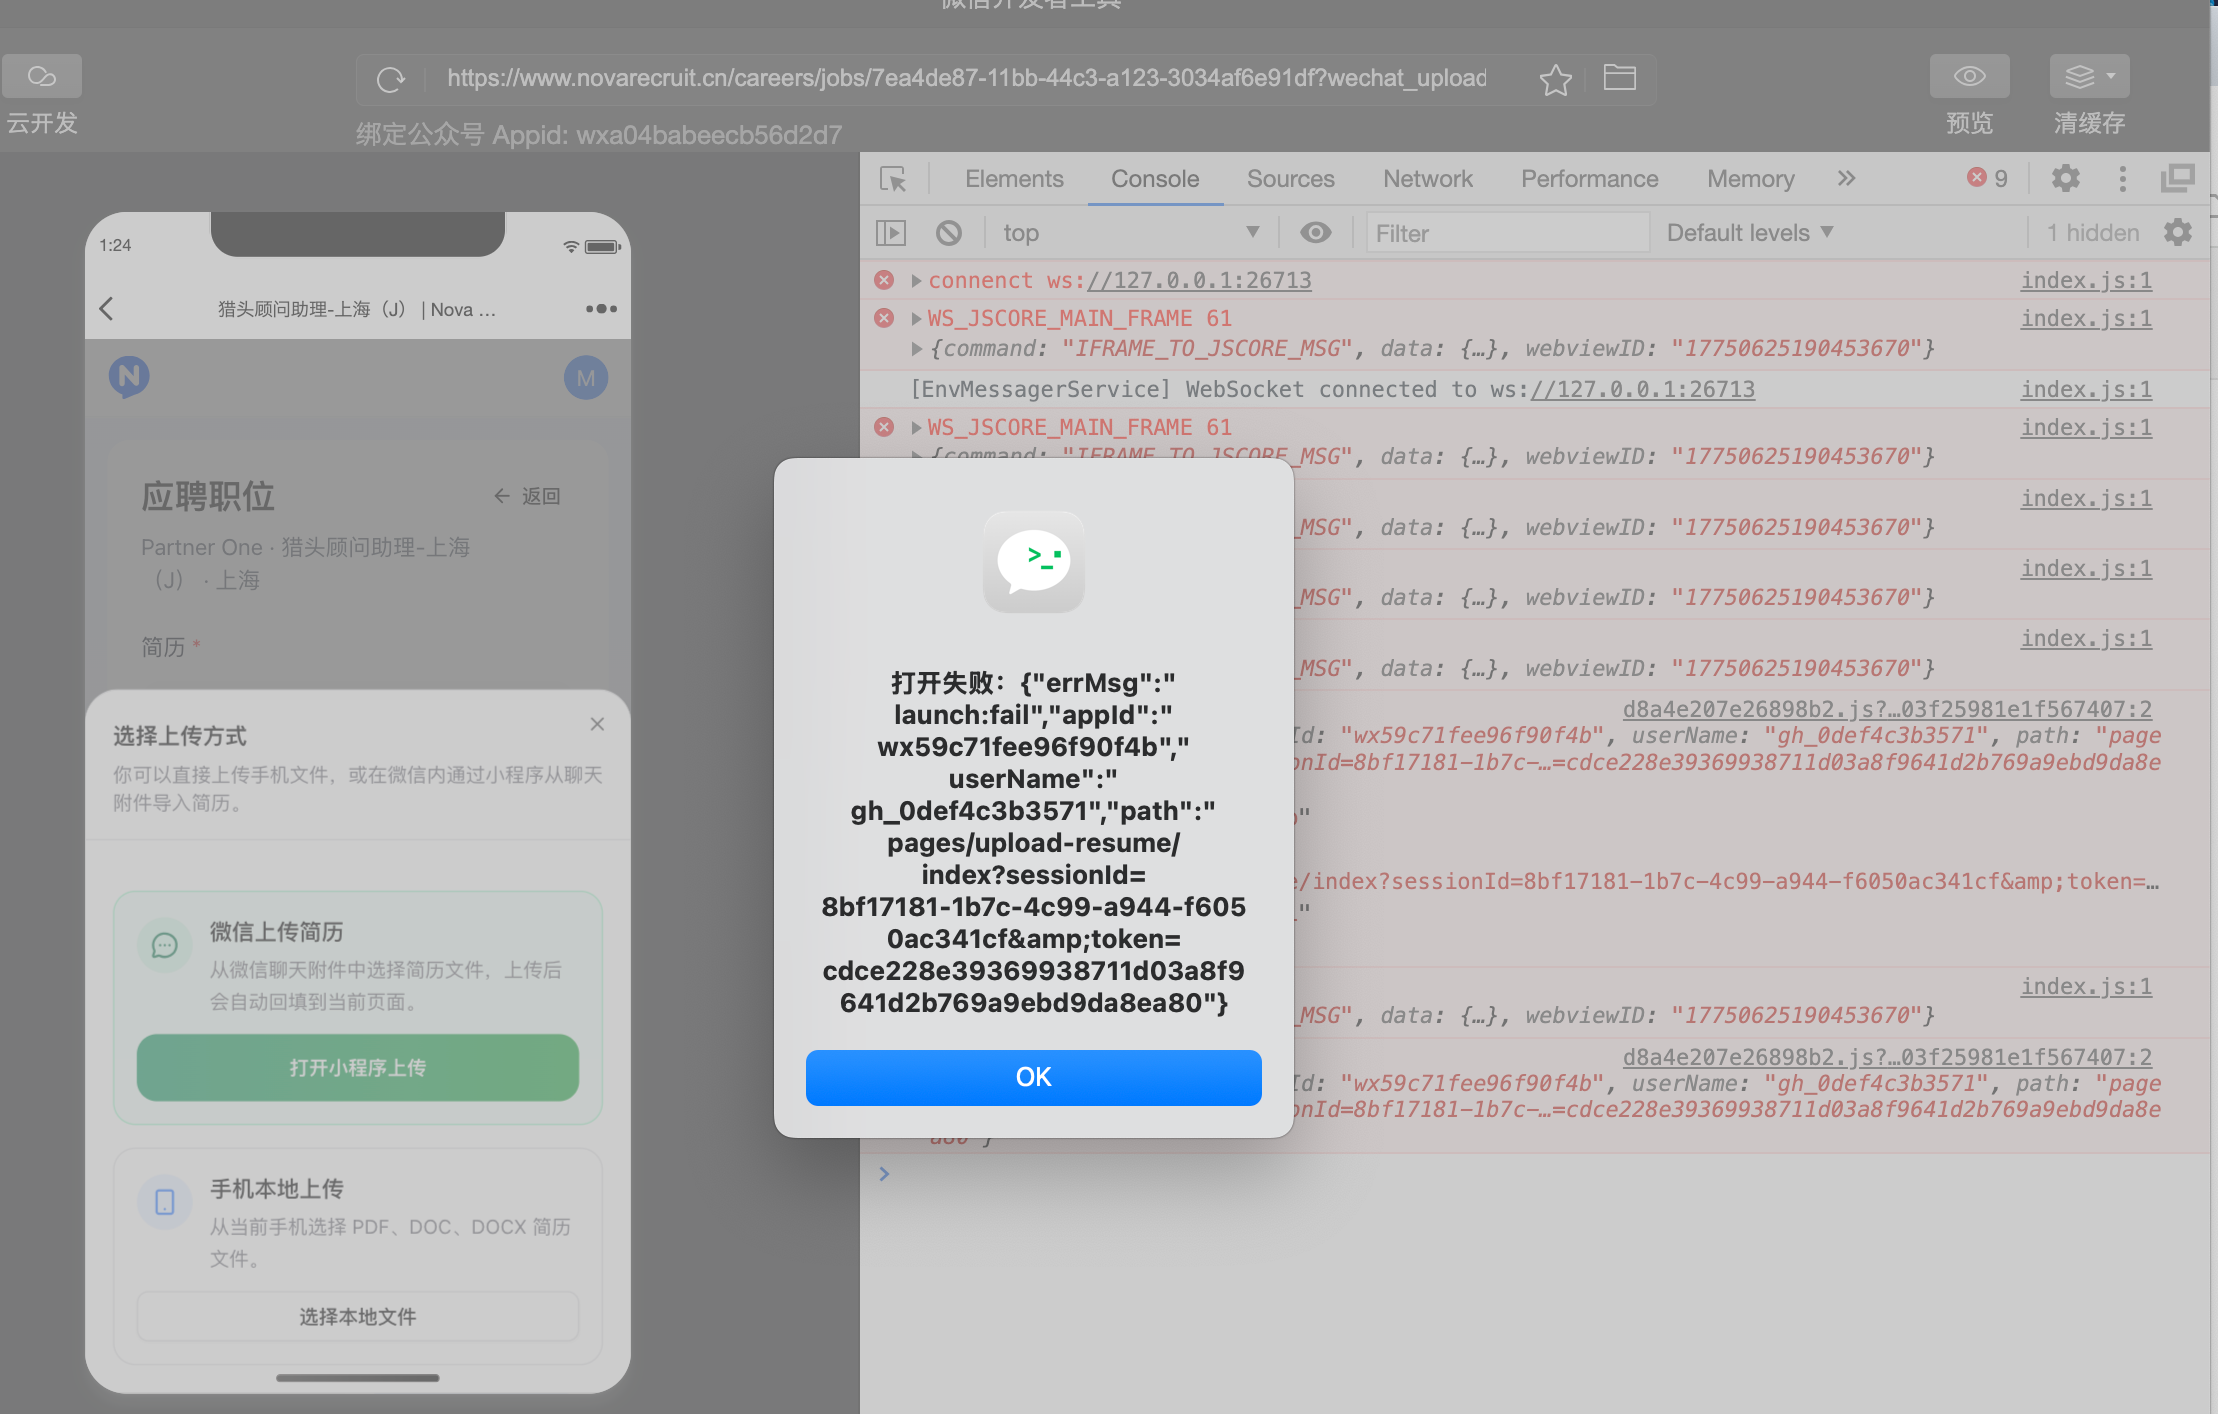Click the preview eye button

tap(1969, 77)
